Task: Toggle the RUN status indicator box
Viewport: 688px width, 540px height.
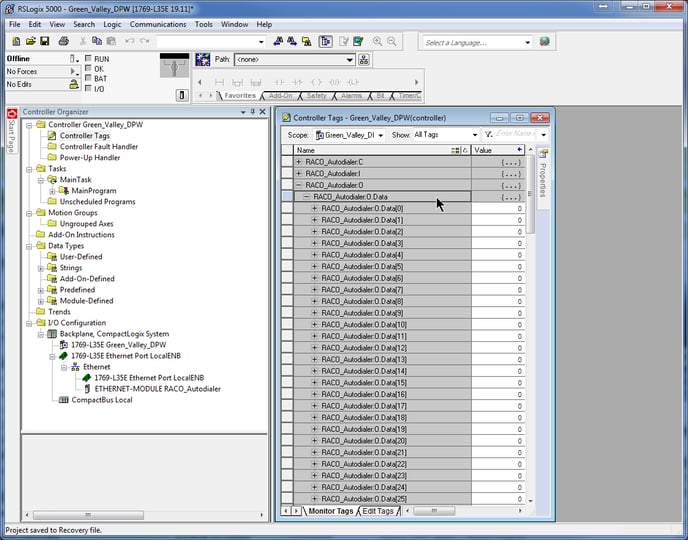Action: (x=89, y=59)
